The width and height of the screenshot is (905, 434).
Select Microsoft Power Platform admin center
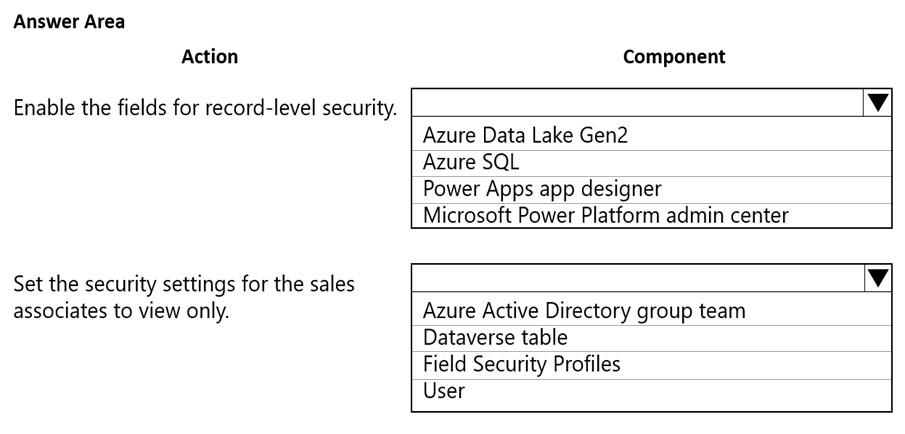605,215
